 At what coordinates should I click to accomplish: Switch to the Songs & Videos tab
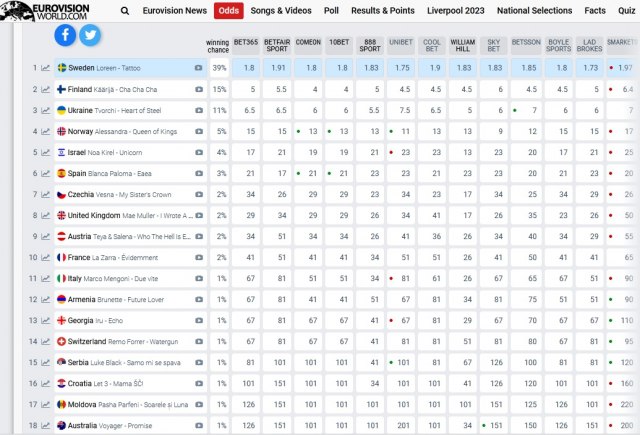point(281,10)
